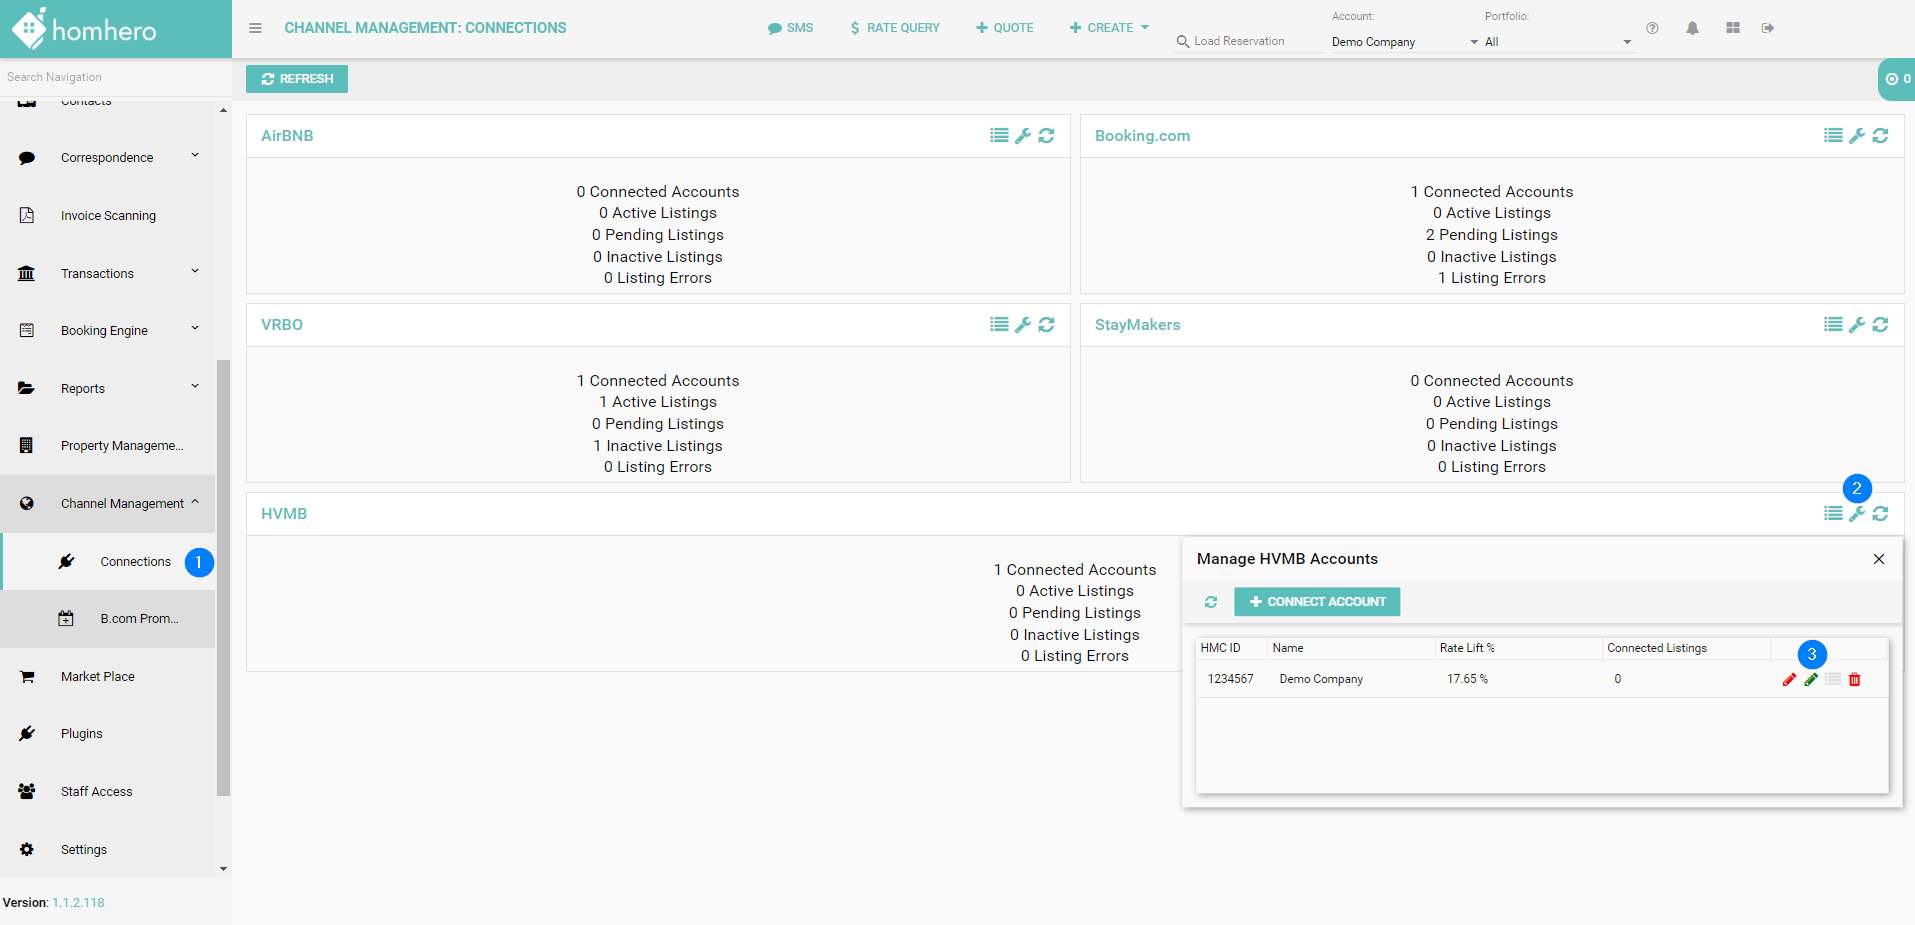Screen dimensions: 1915x925
Task: Expand the Reports navigation section
Action: [x=108, y=389]
